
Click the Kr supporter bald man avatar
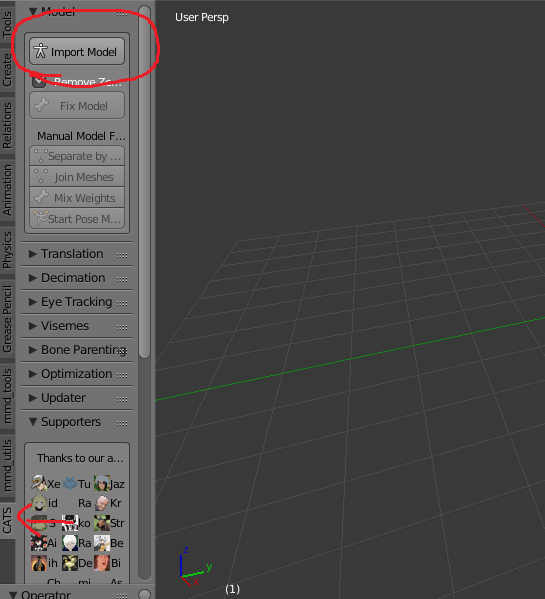[x=102, y=503]
